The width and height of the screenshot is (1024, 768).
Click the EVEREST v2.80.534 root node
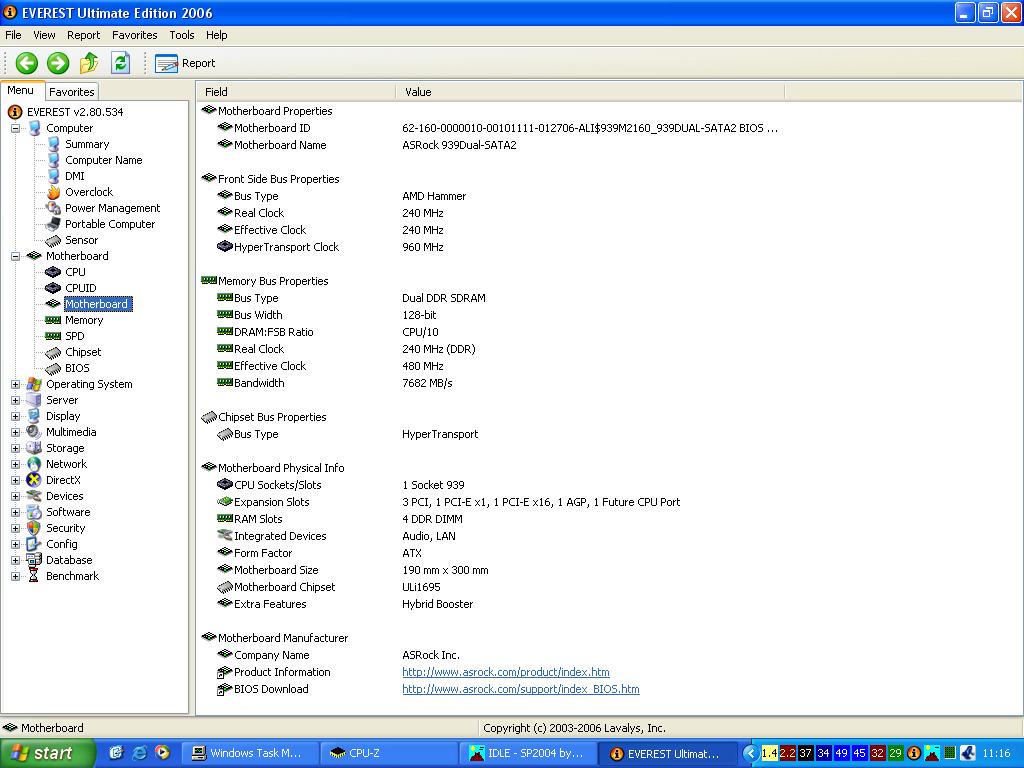coord(74,112)
